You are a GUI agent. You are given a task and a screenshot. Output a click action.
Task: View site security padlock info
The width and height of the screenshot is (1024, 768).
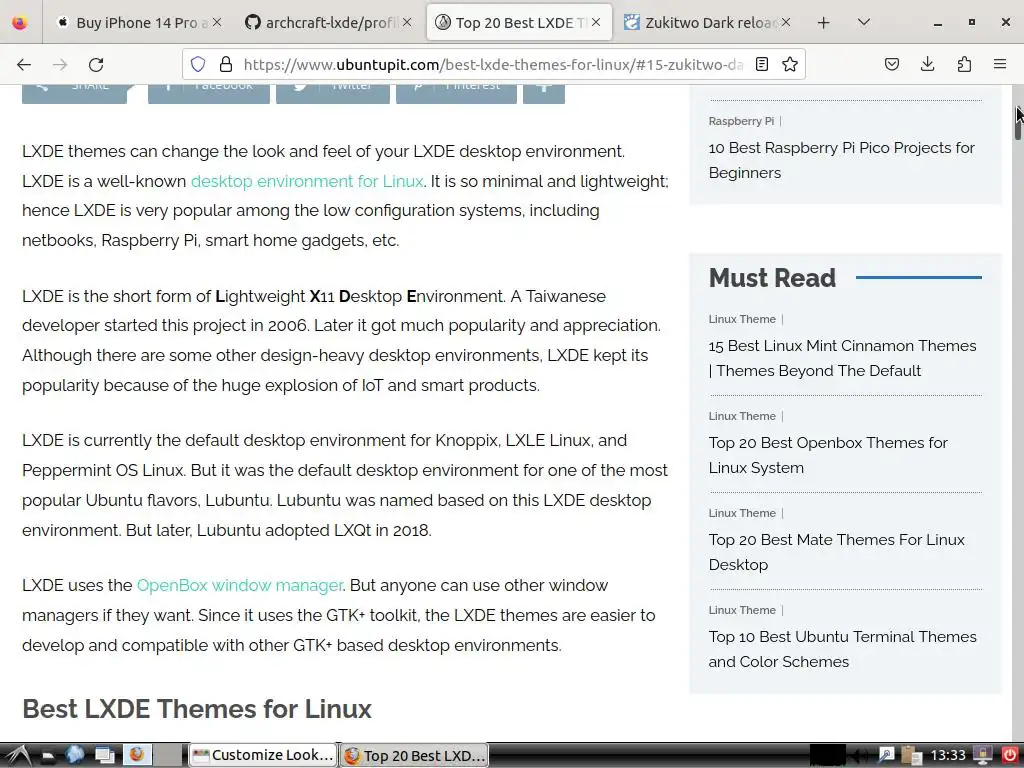226,64
